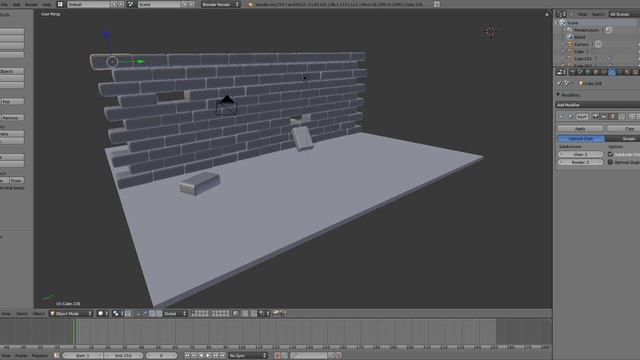Screen dimensions: 640x360
Task: Click the timeline current frame number field
Action: tap(162, 356)
